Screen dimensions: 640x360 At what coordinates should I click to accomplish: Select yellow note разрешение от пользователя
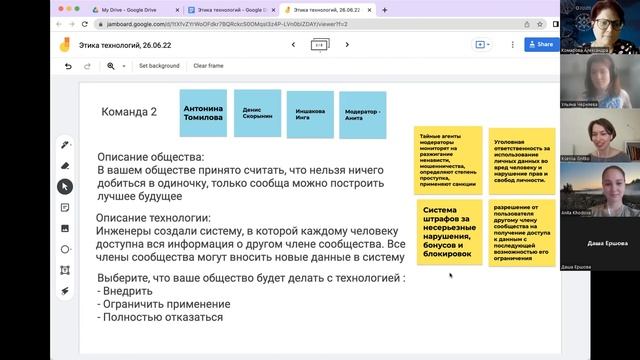522,233
